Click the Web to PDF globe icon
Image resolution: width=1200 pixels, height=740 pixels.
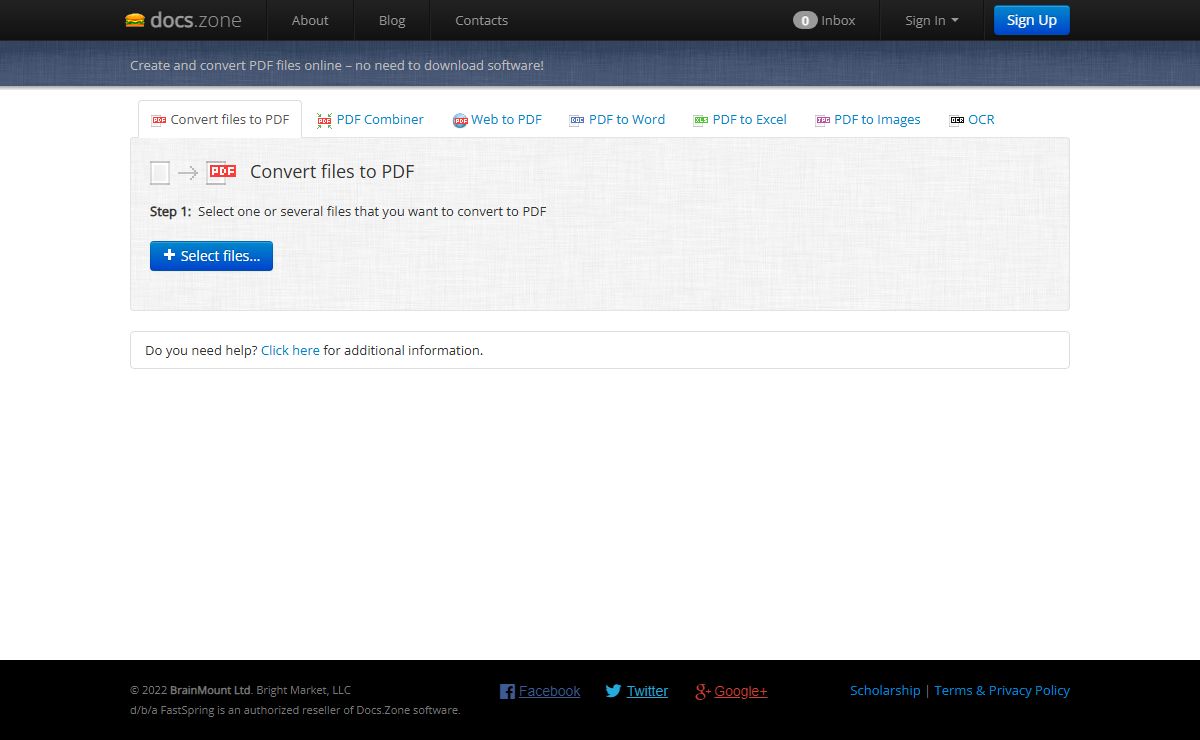(x=460, y=120)
